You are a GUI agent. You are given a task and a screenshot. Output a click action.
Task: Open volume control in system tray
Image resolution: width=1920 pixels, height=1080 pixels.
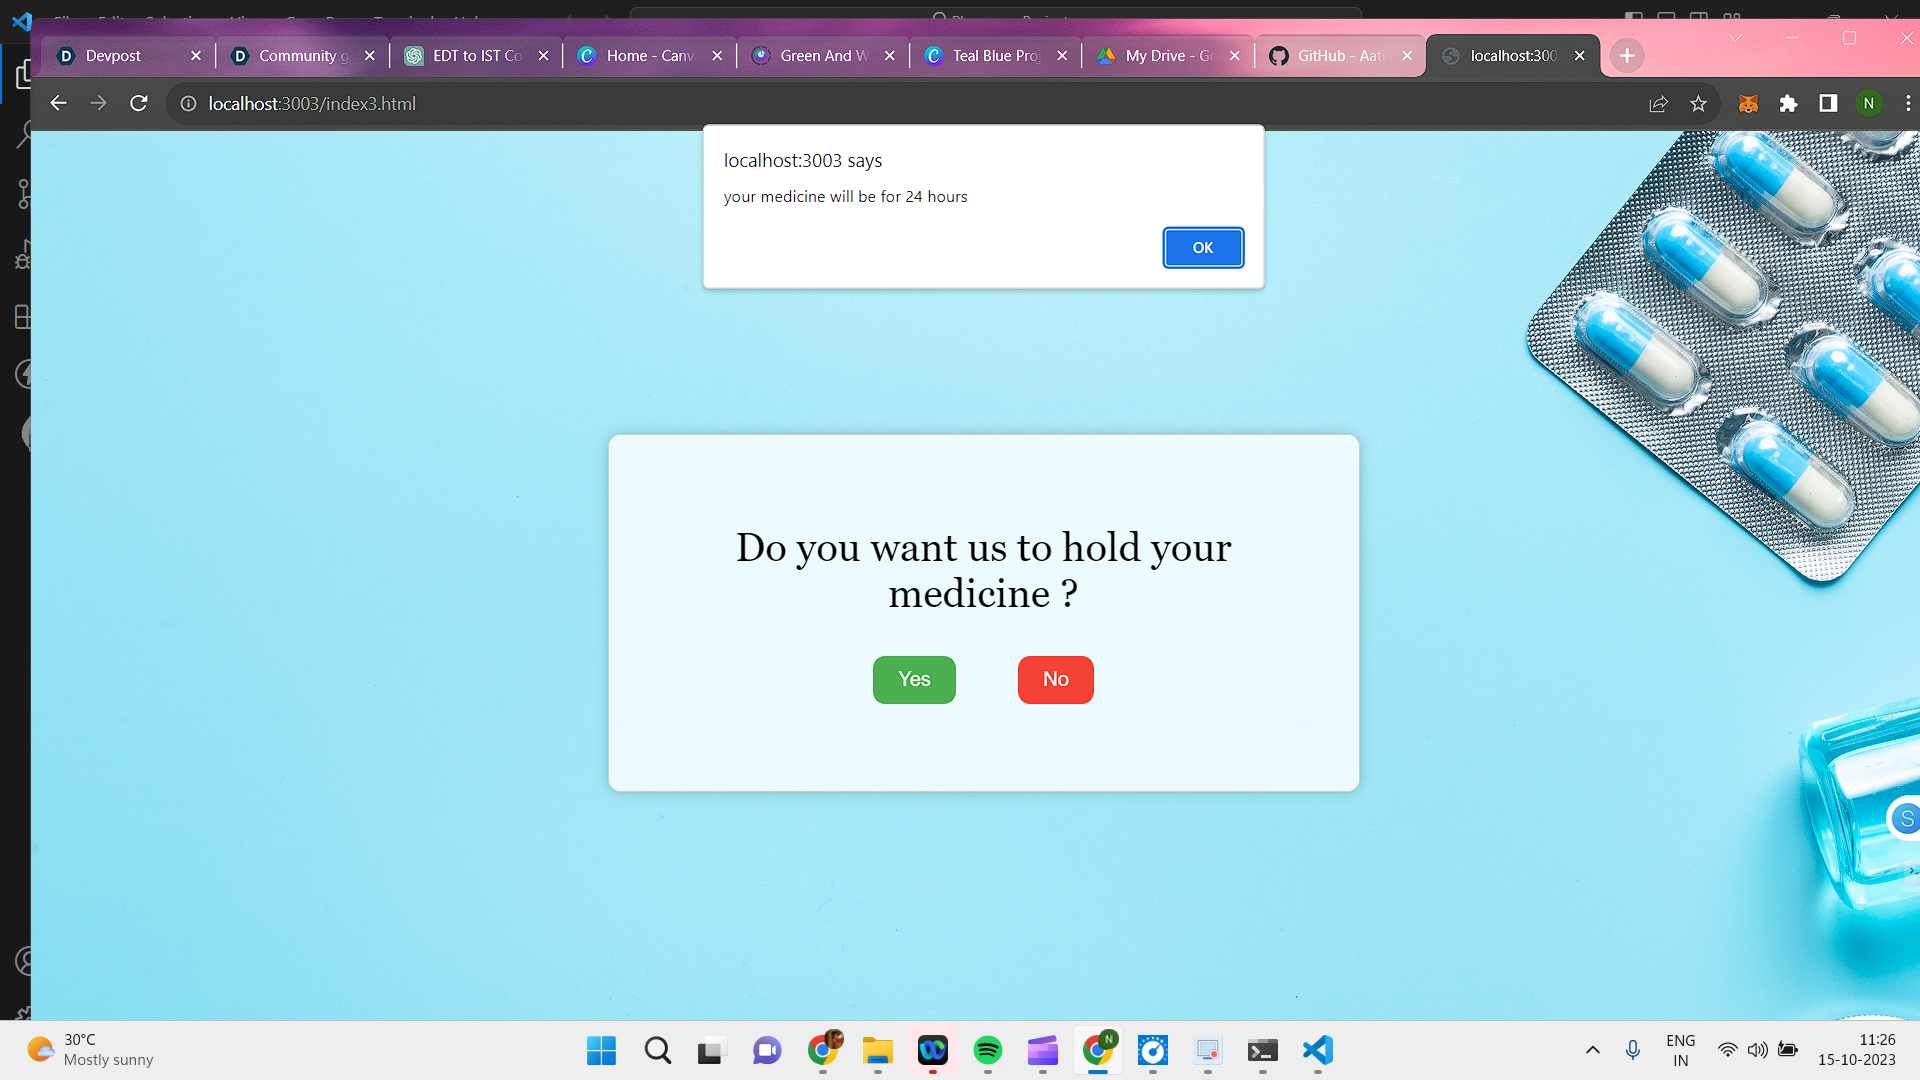[x=1757, y=1050]
